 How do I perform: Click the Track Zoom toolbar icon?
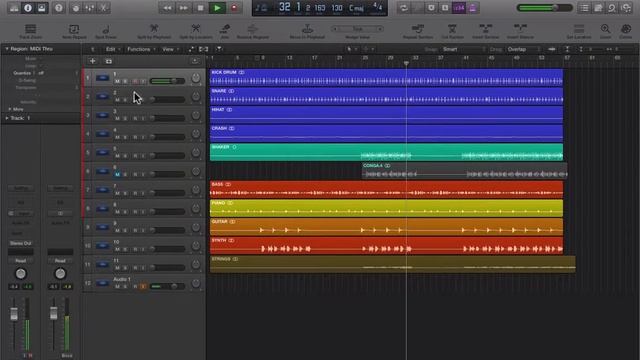click(31, 29)
